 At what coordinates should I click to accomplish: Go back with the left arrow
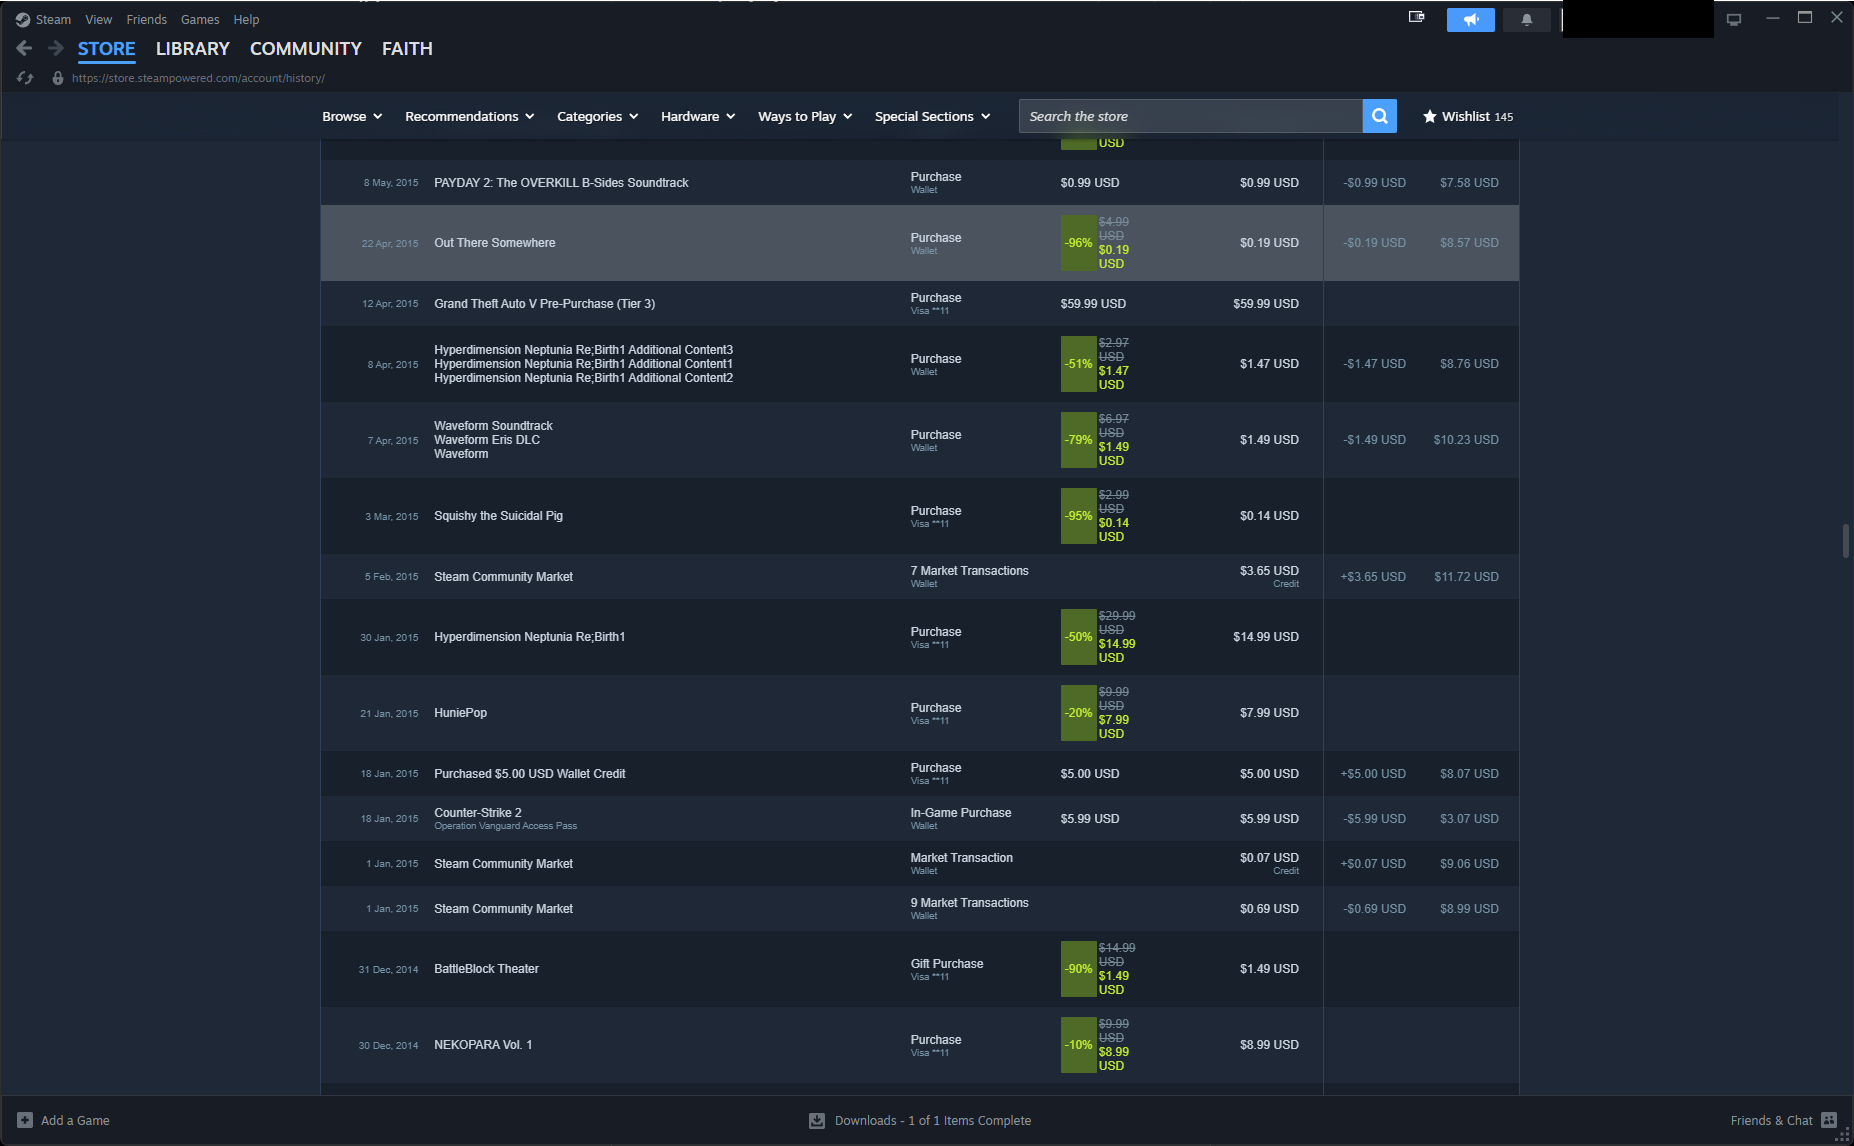tap(25, 48)
